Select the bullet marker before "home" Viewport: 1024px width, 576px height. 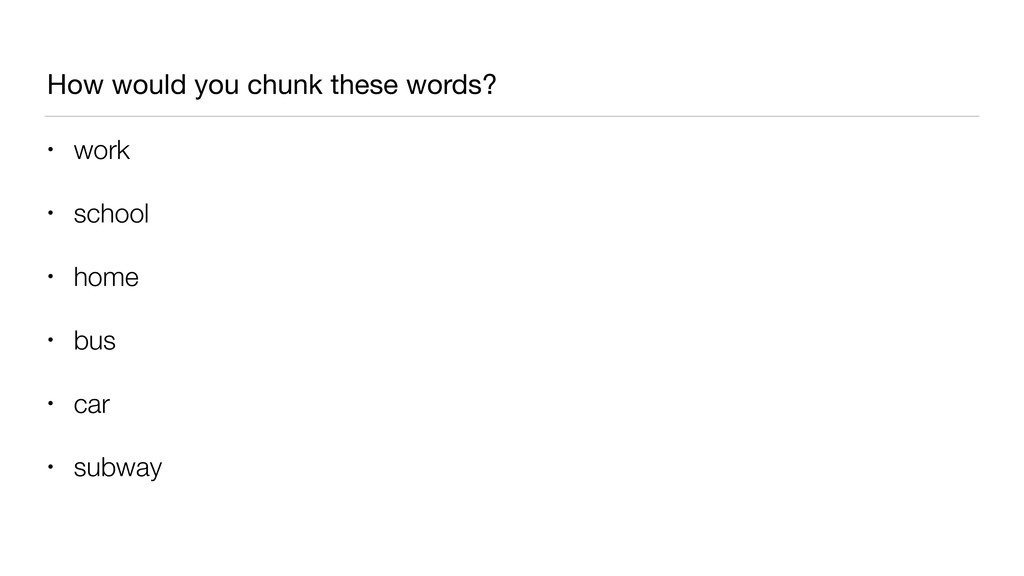pyautogui.click(x=50, y=278)
